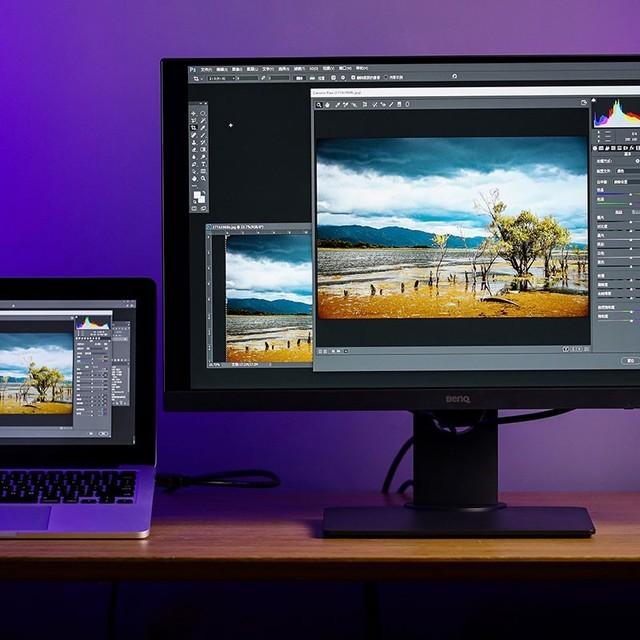Click the Auto link above Exposure slider

pos(619,212)
